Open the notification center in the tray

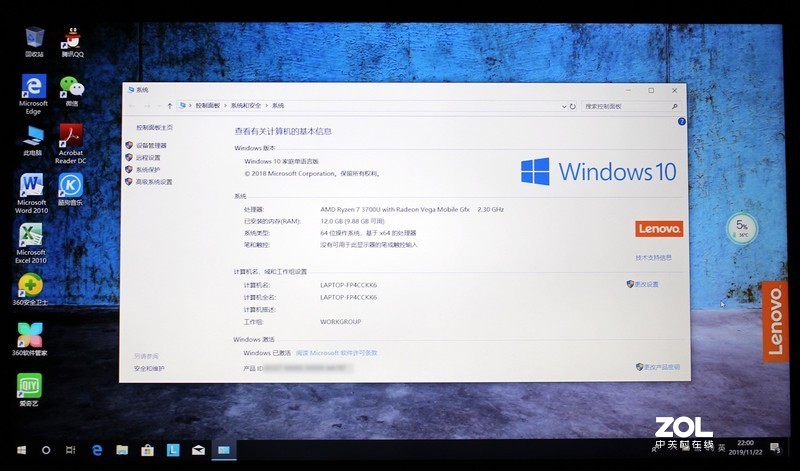click(x=774, y=449)
